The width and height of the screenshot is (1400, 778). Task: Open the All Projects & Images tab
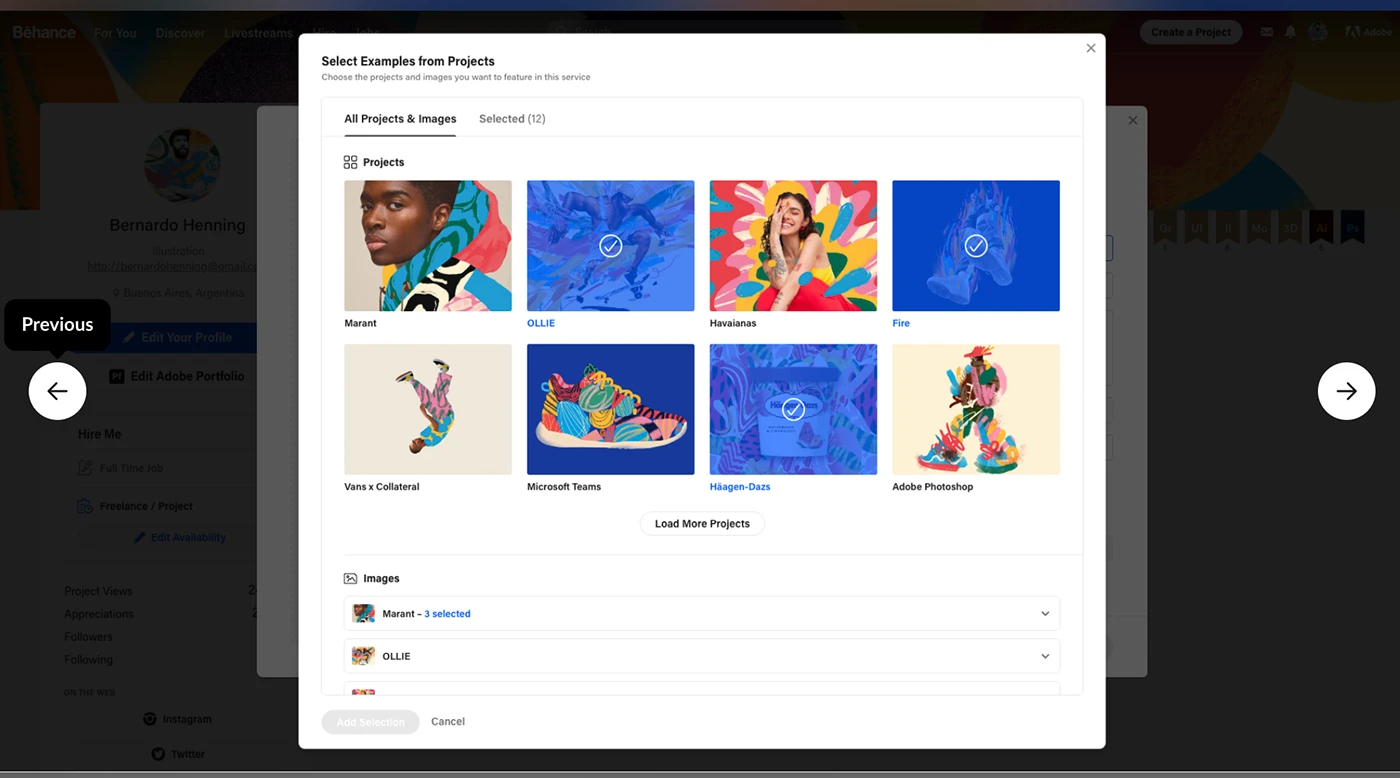pos(400,119)
